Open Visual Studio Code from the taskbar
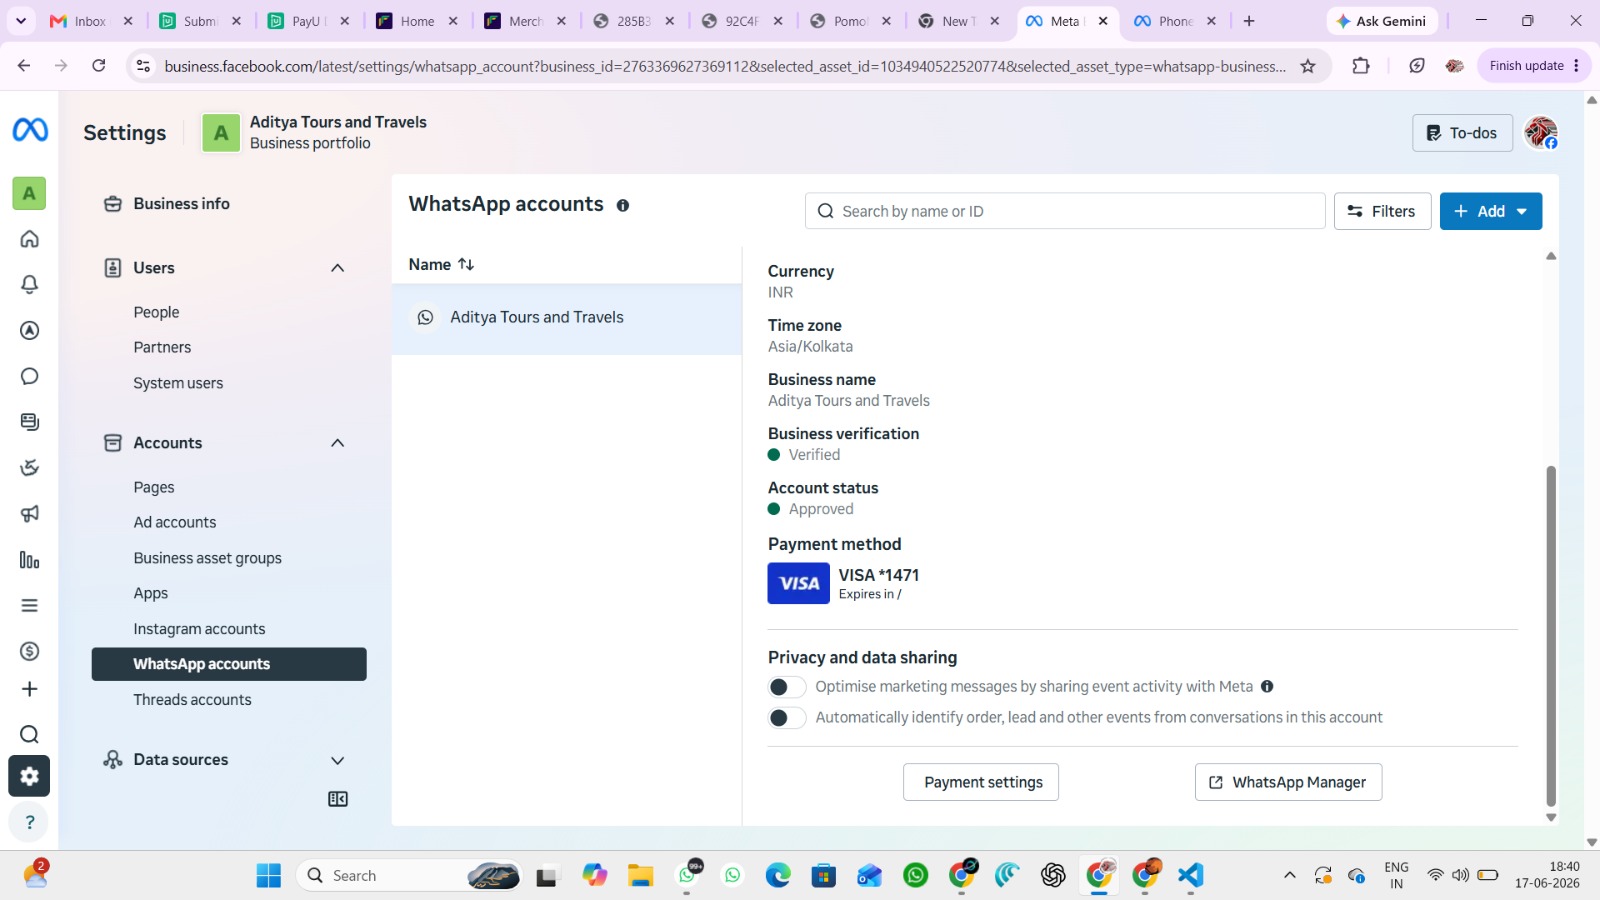The height and width of the screenshot is (900, 1600). (x=1190, y=876)
